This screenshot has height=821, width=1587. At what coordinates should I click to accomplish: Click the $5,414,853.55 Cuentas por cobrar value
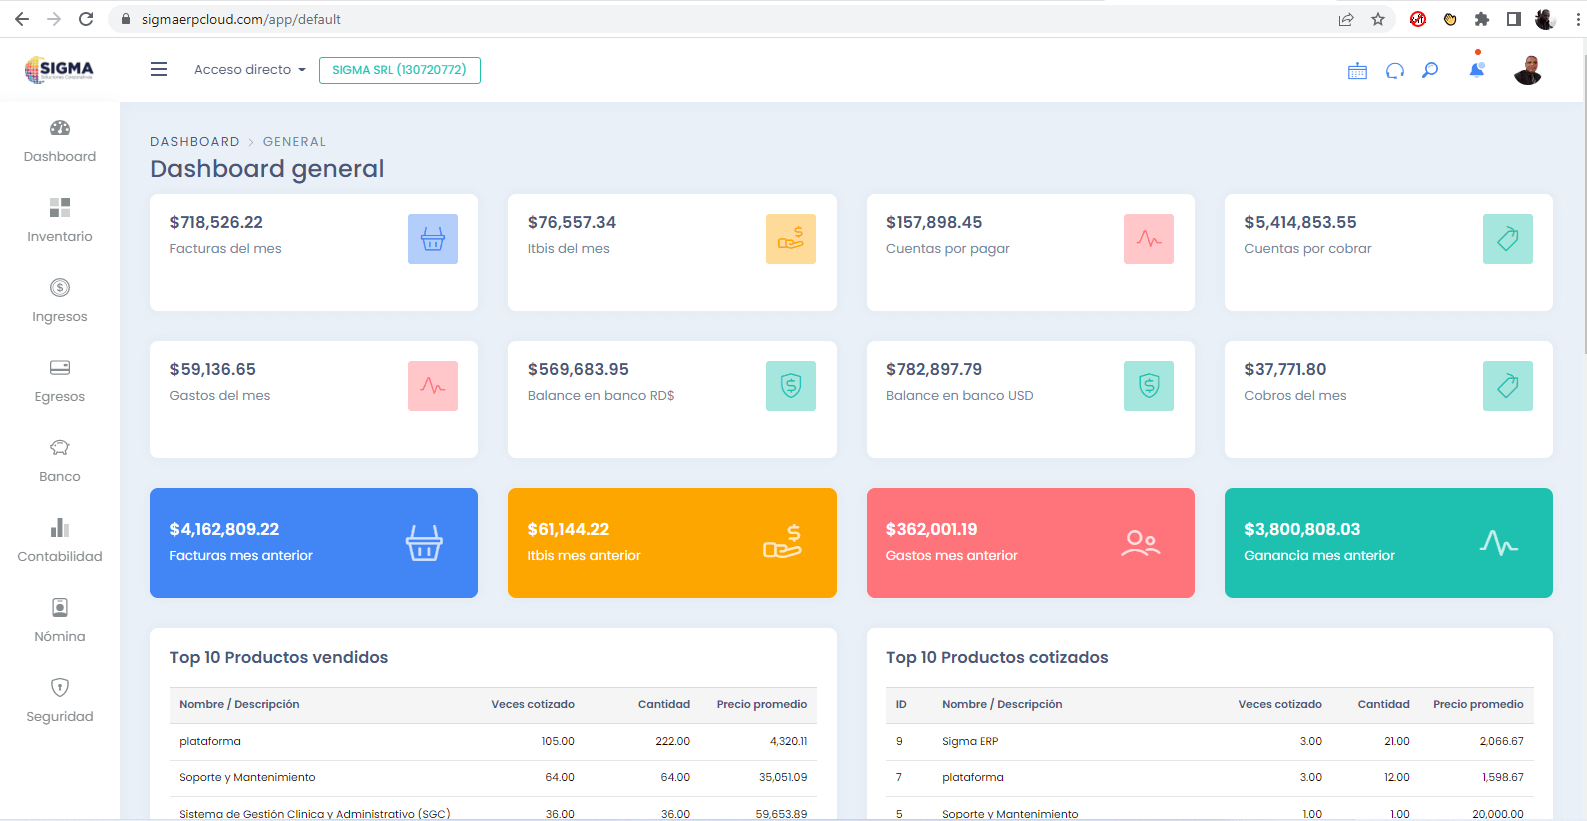(x=1300, y=222)
